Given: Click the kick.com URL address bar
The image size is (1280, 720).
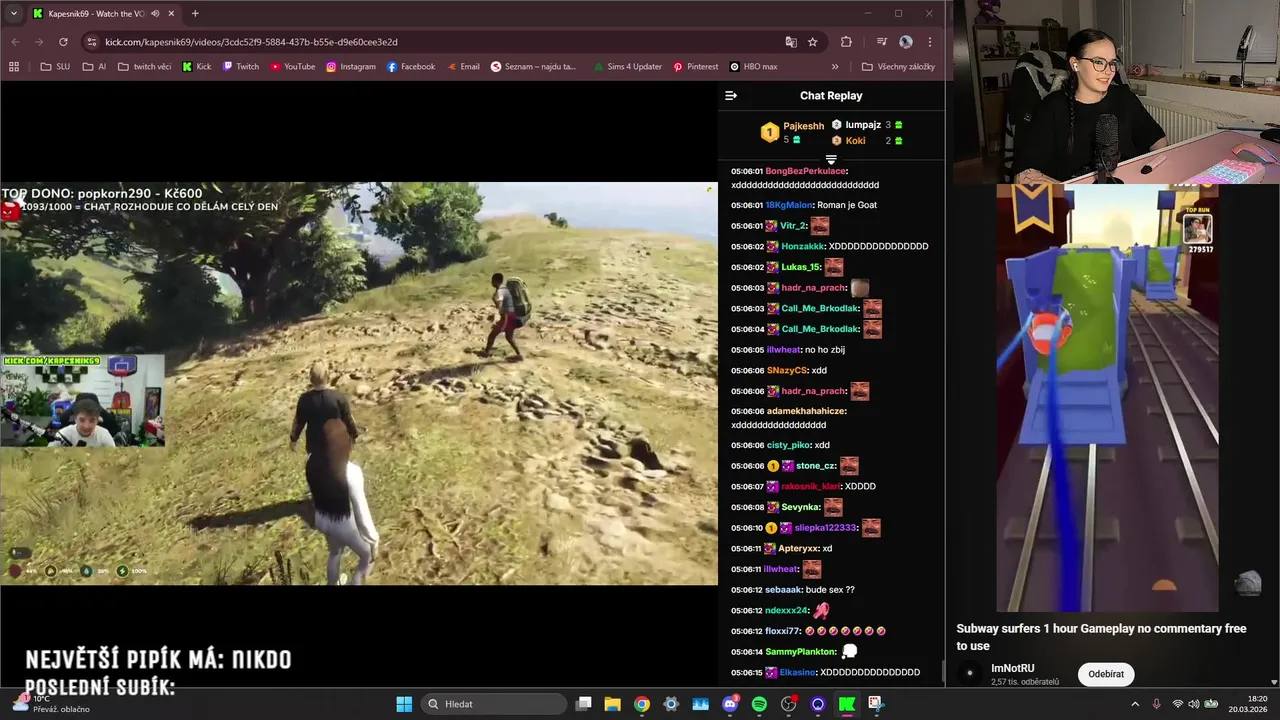Looking at the screenshot, I should [430, 42].
